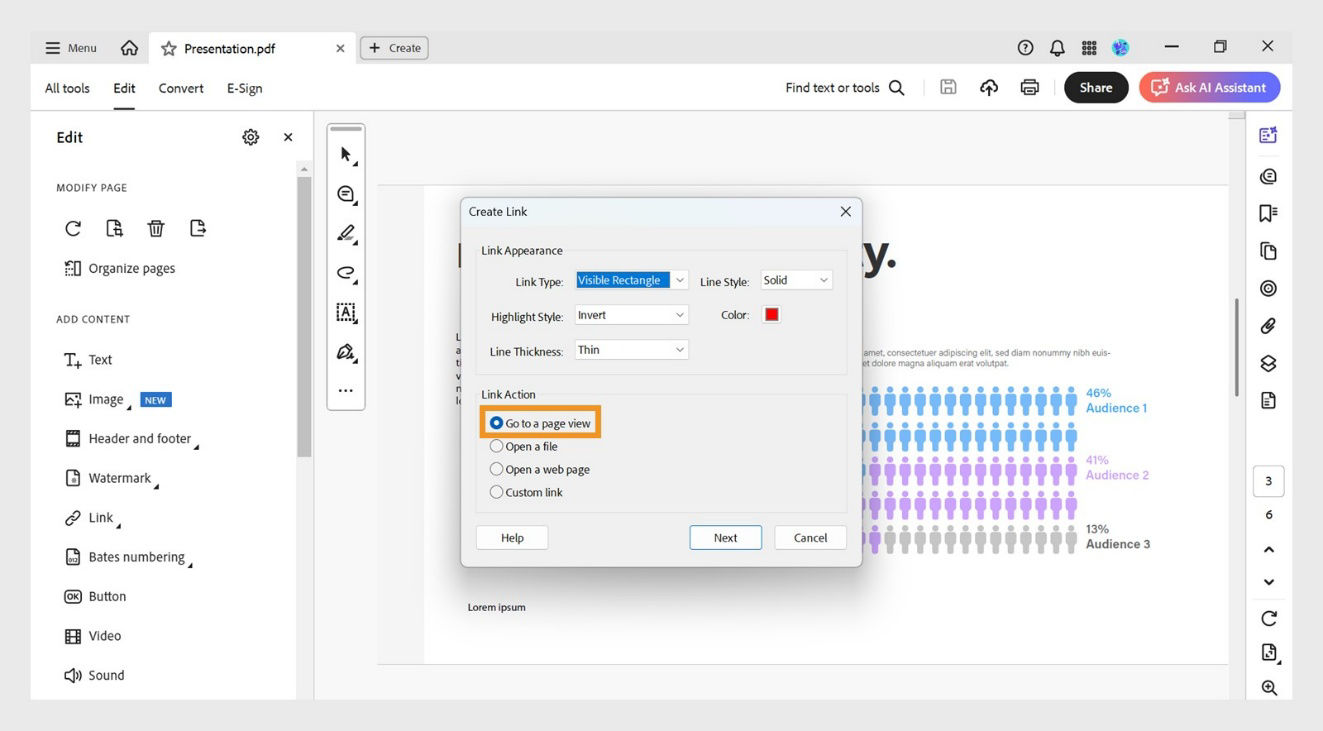
Task: Select the Selection arrow tool
Action: tap(345, 154)
